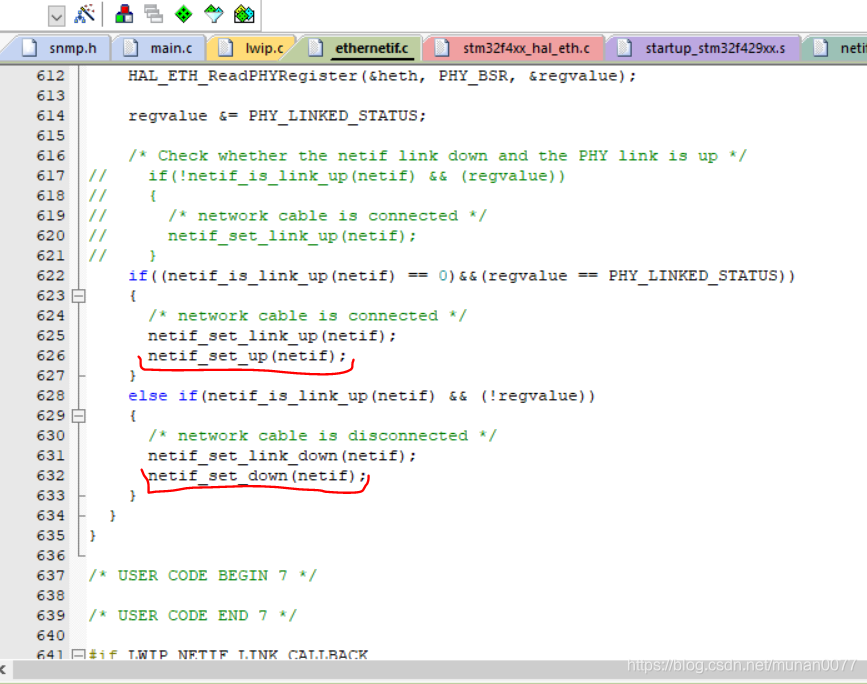Collapse the code fold at line 629
Screen dimensions: 867x684
pyautogui.click(x=79, y=415)
